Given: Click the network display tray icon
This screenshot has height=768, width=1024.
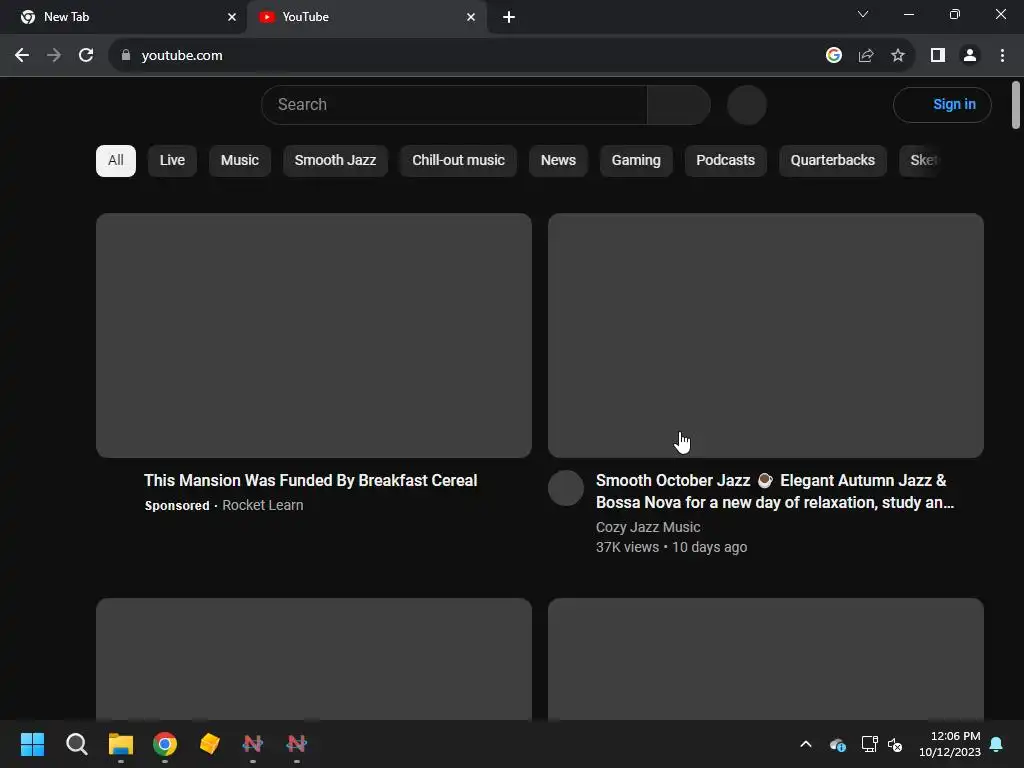Looking at the screenshot, I should pos(869,744).
